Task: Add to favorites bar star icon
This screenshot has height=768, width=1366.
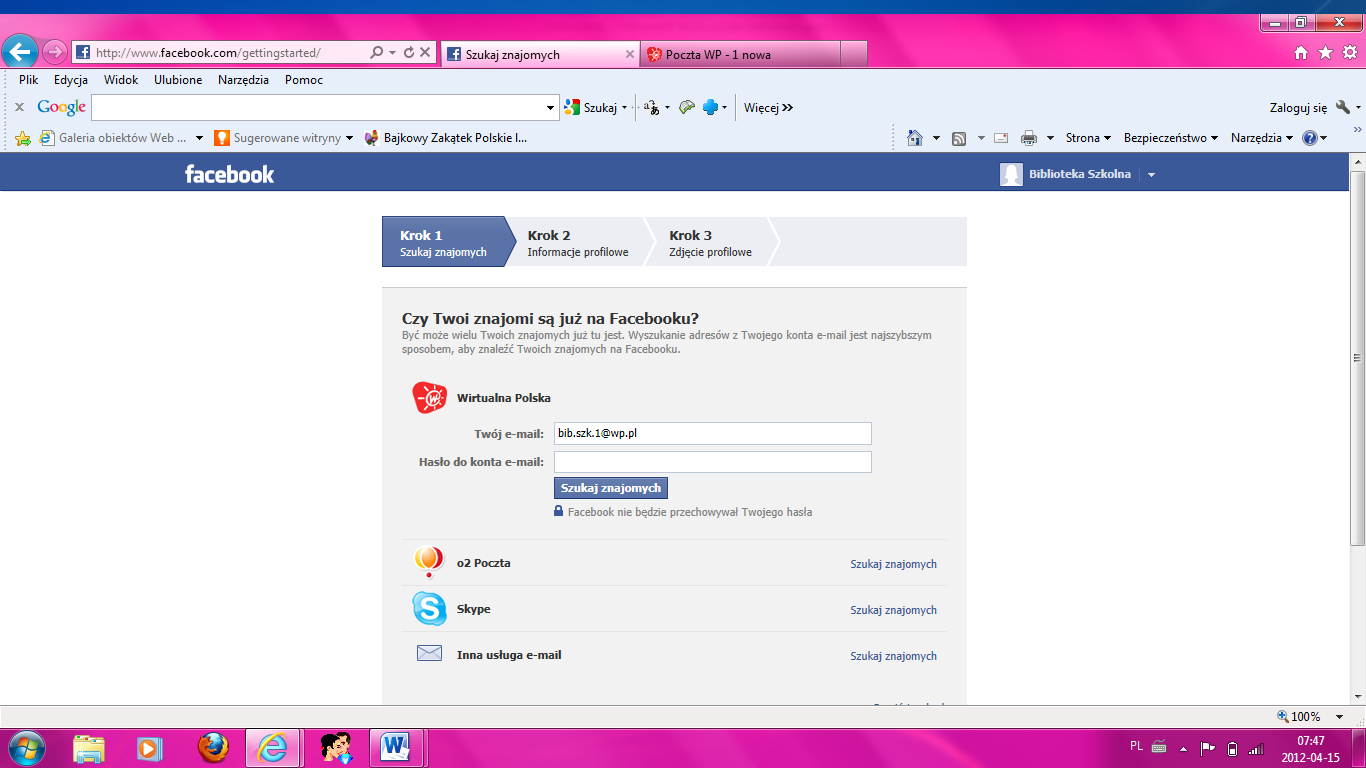Action: pyautogui.click(x=23, y=138)
